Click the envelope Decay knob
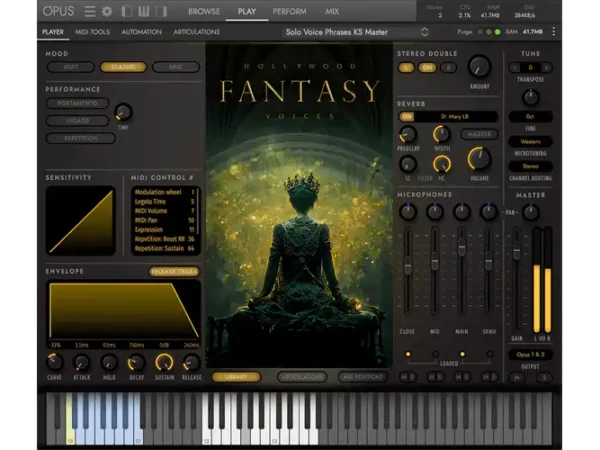The width and height of the screenshot is (600, 450). point(136,363)
